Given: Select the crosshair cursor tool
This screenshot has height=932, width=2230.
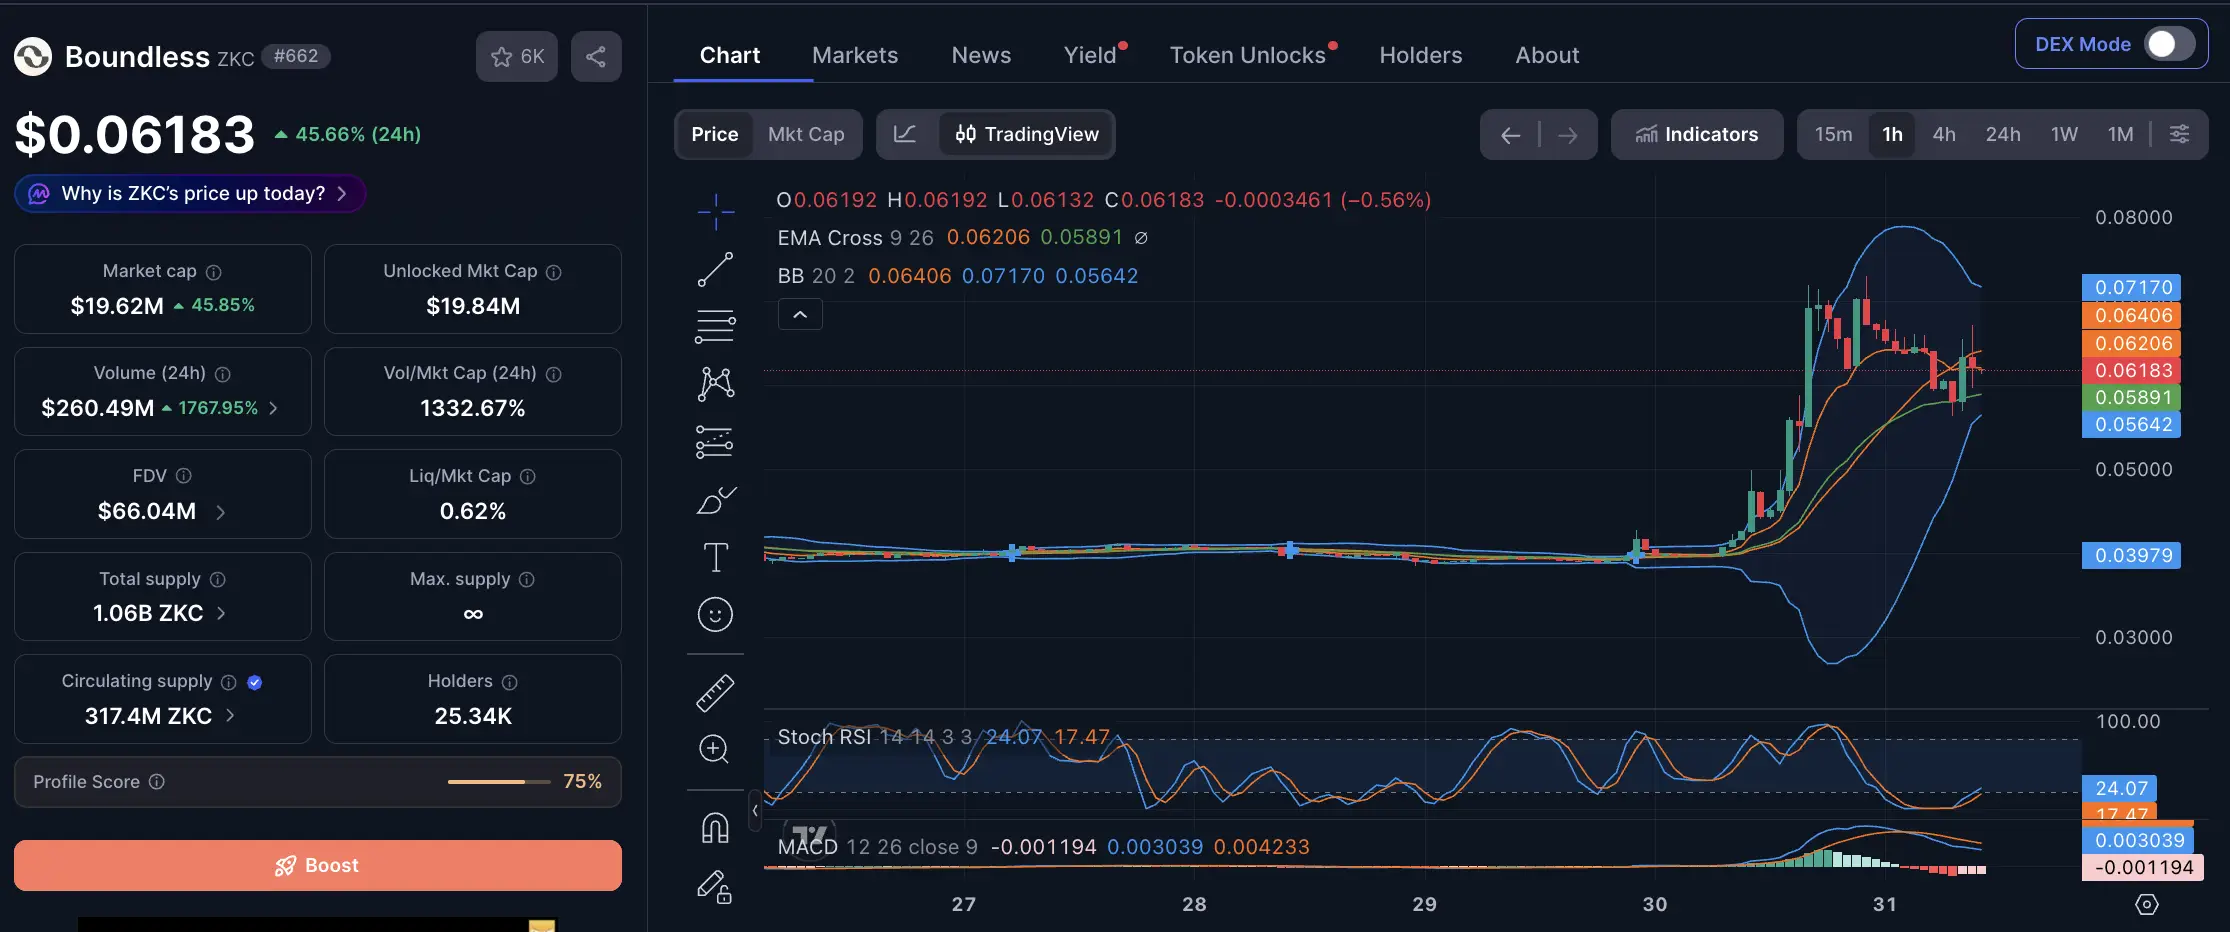Looking at the screenshot, I should [x=715, y=211].
